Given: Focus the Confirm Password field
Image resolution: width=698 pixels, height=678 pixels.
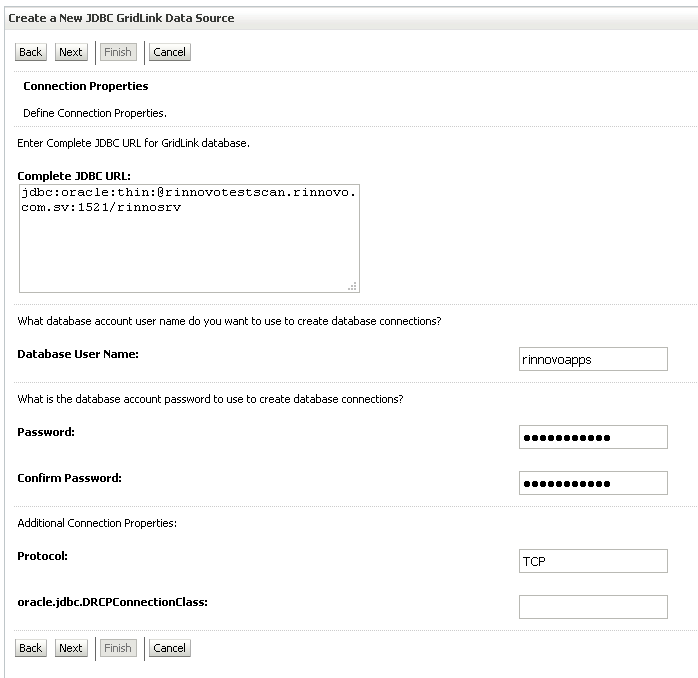Looking at the screenshot, I should (593, 483).
